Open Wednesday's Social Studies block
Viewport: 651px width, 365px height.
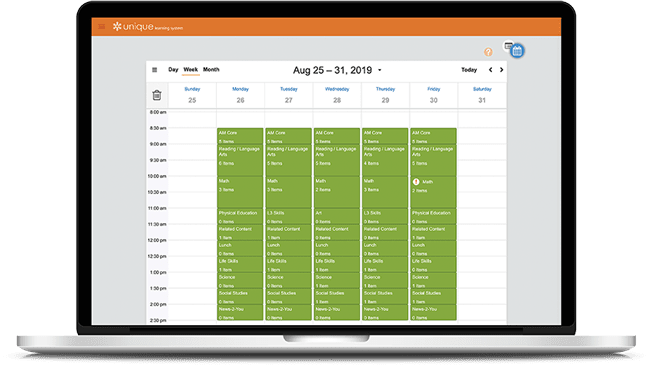pos(337,296)
